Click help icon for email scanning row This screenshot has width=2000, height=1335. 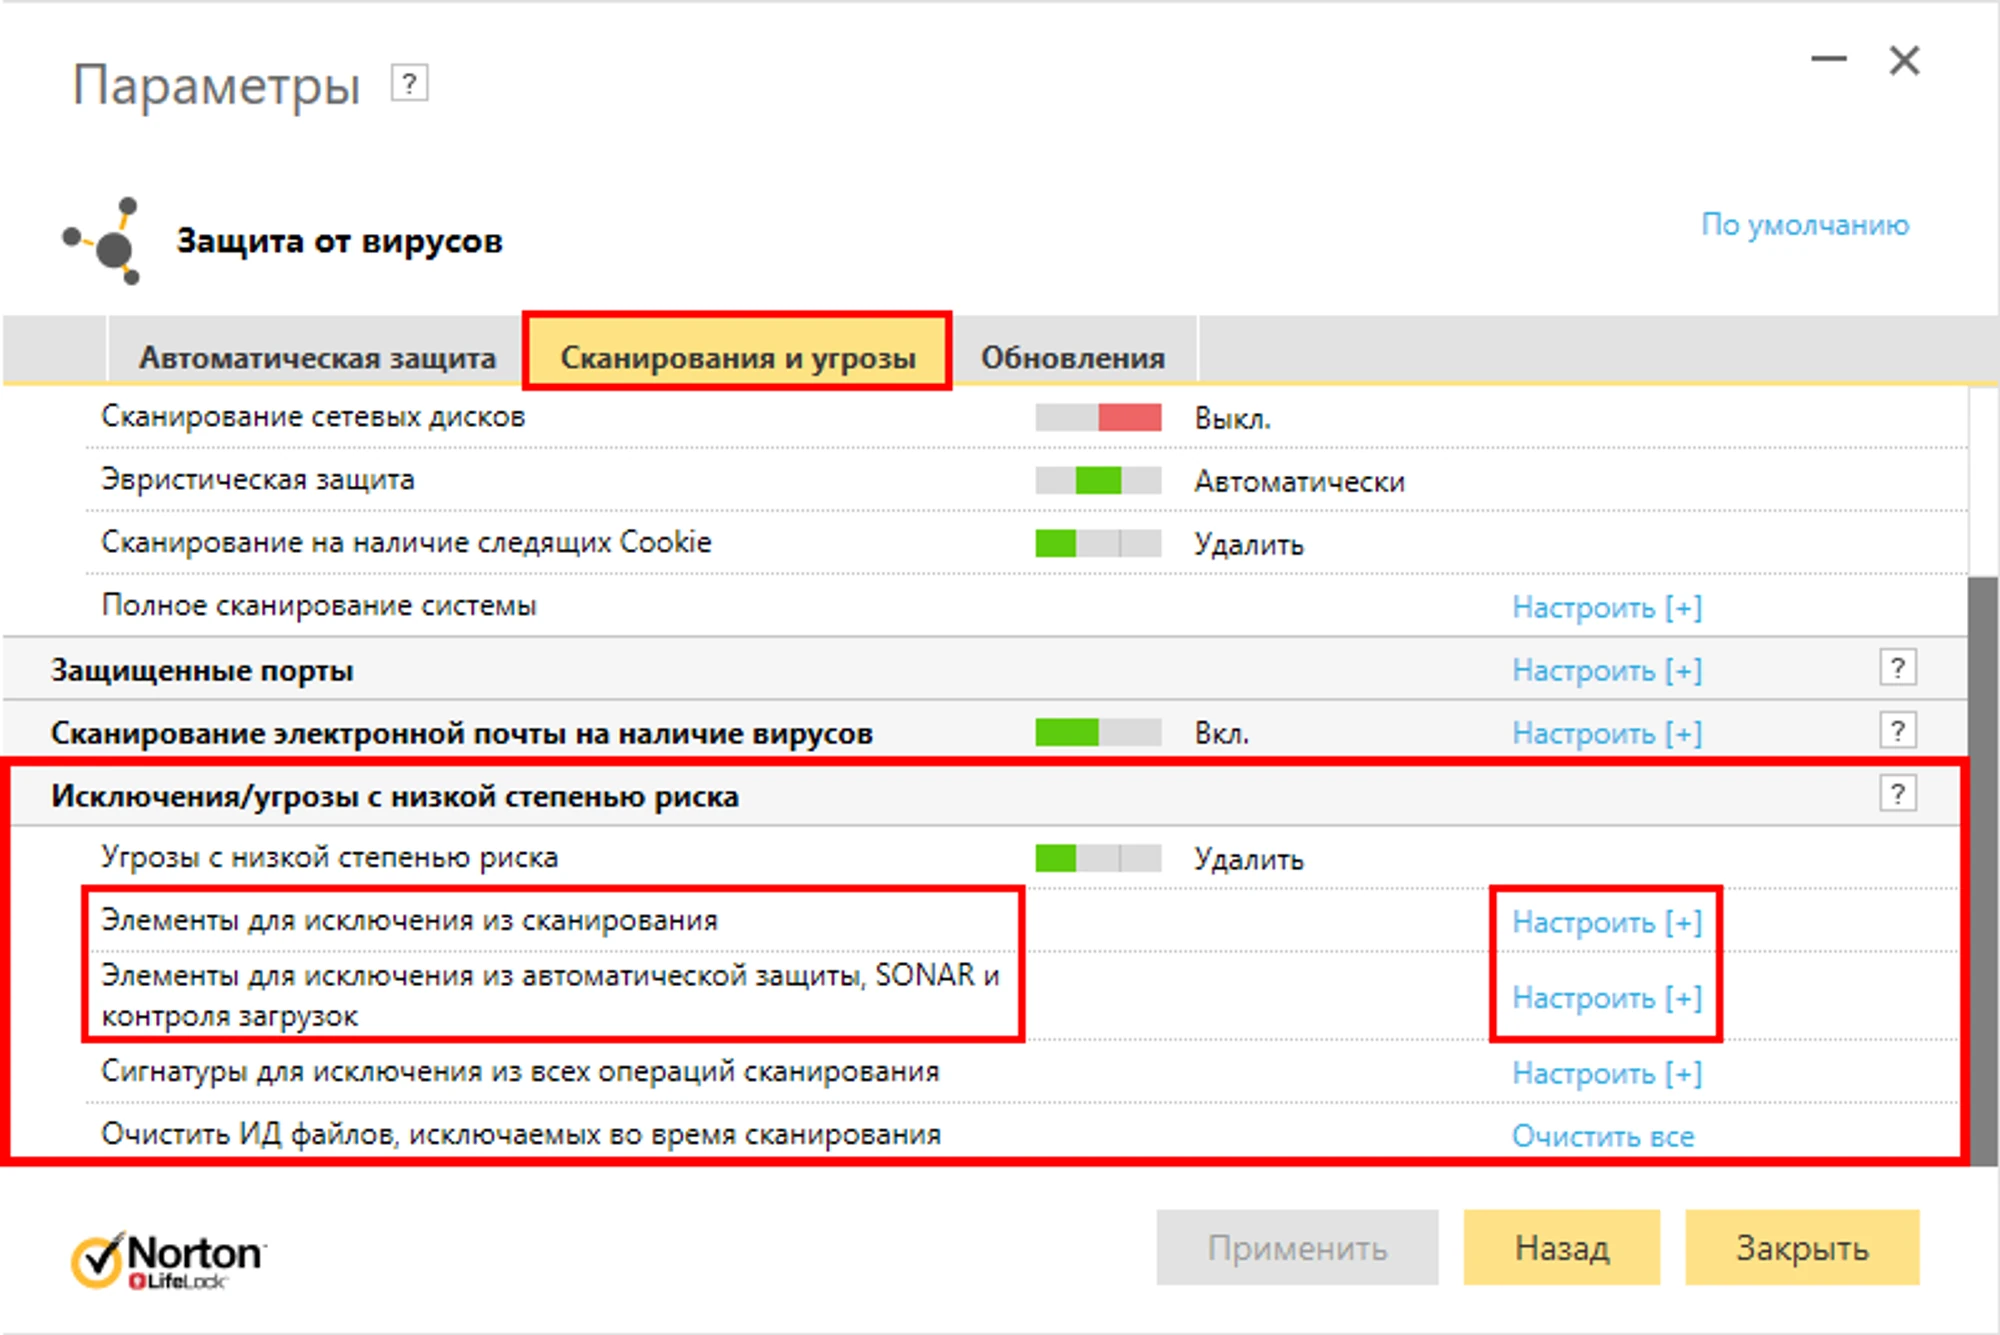(x=1897, y=731)
